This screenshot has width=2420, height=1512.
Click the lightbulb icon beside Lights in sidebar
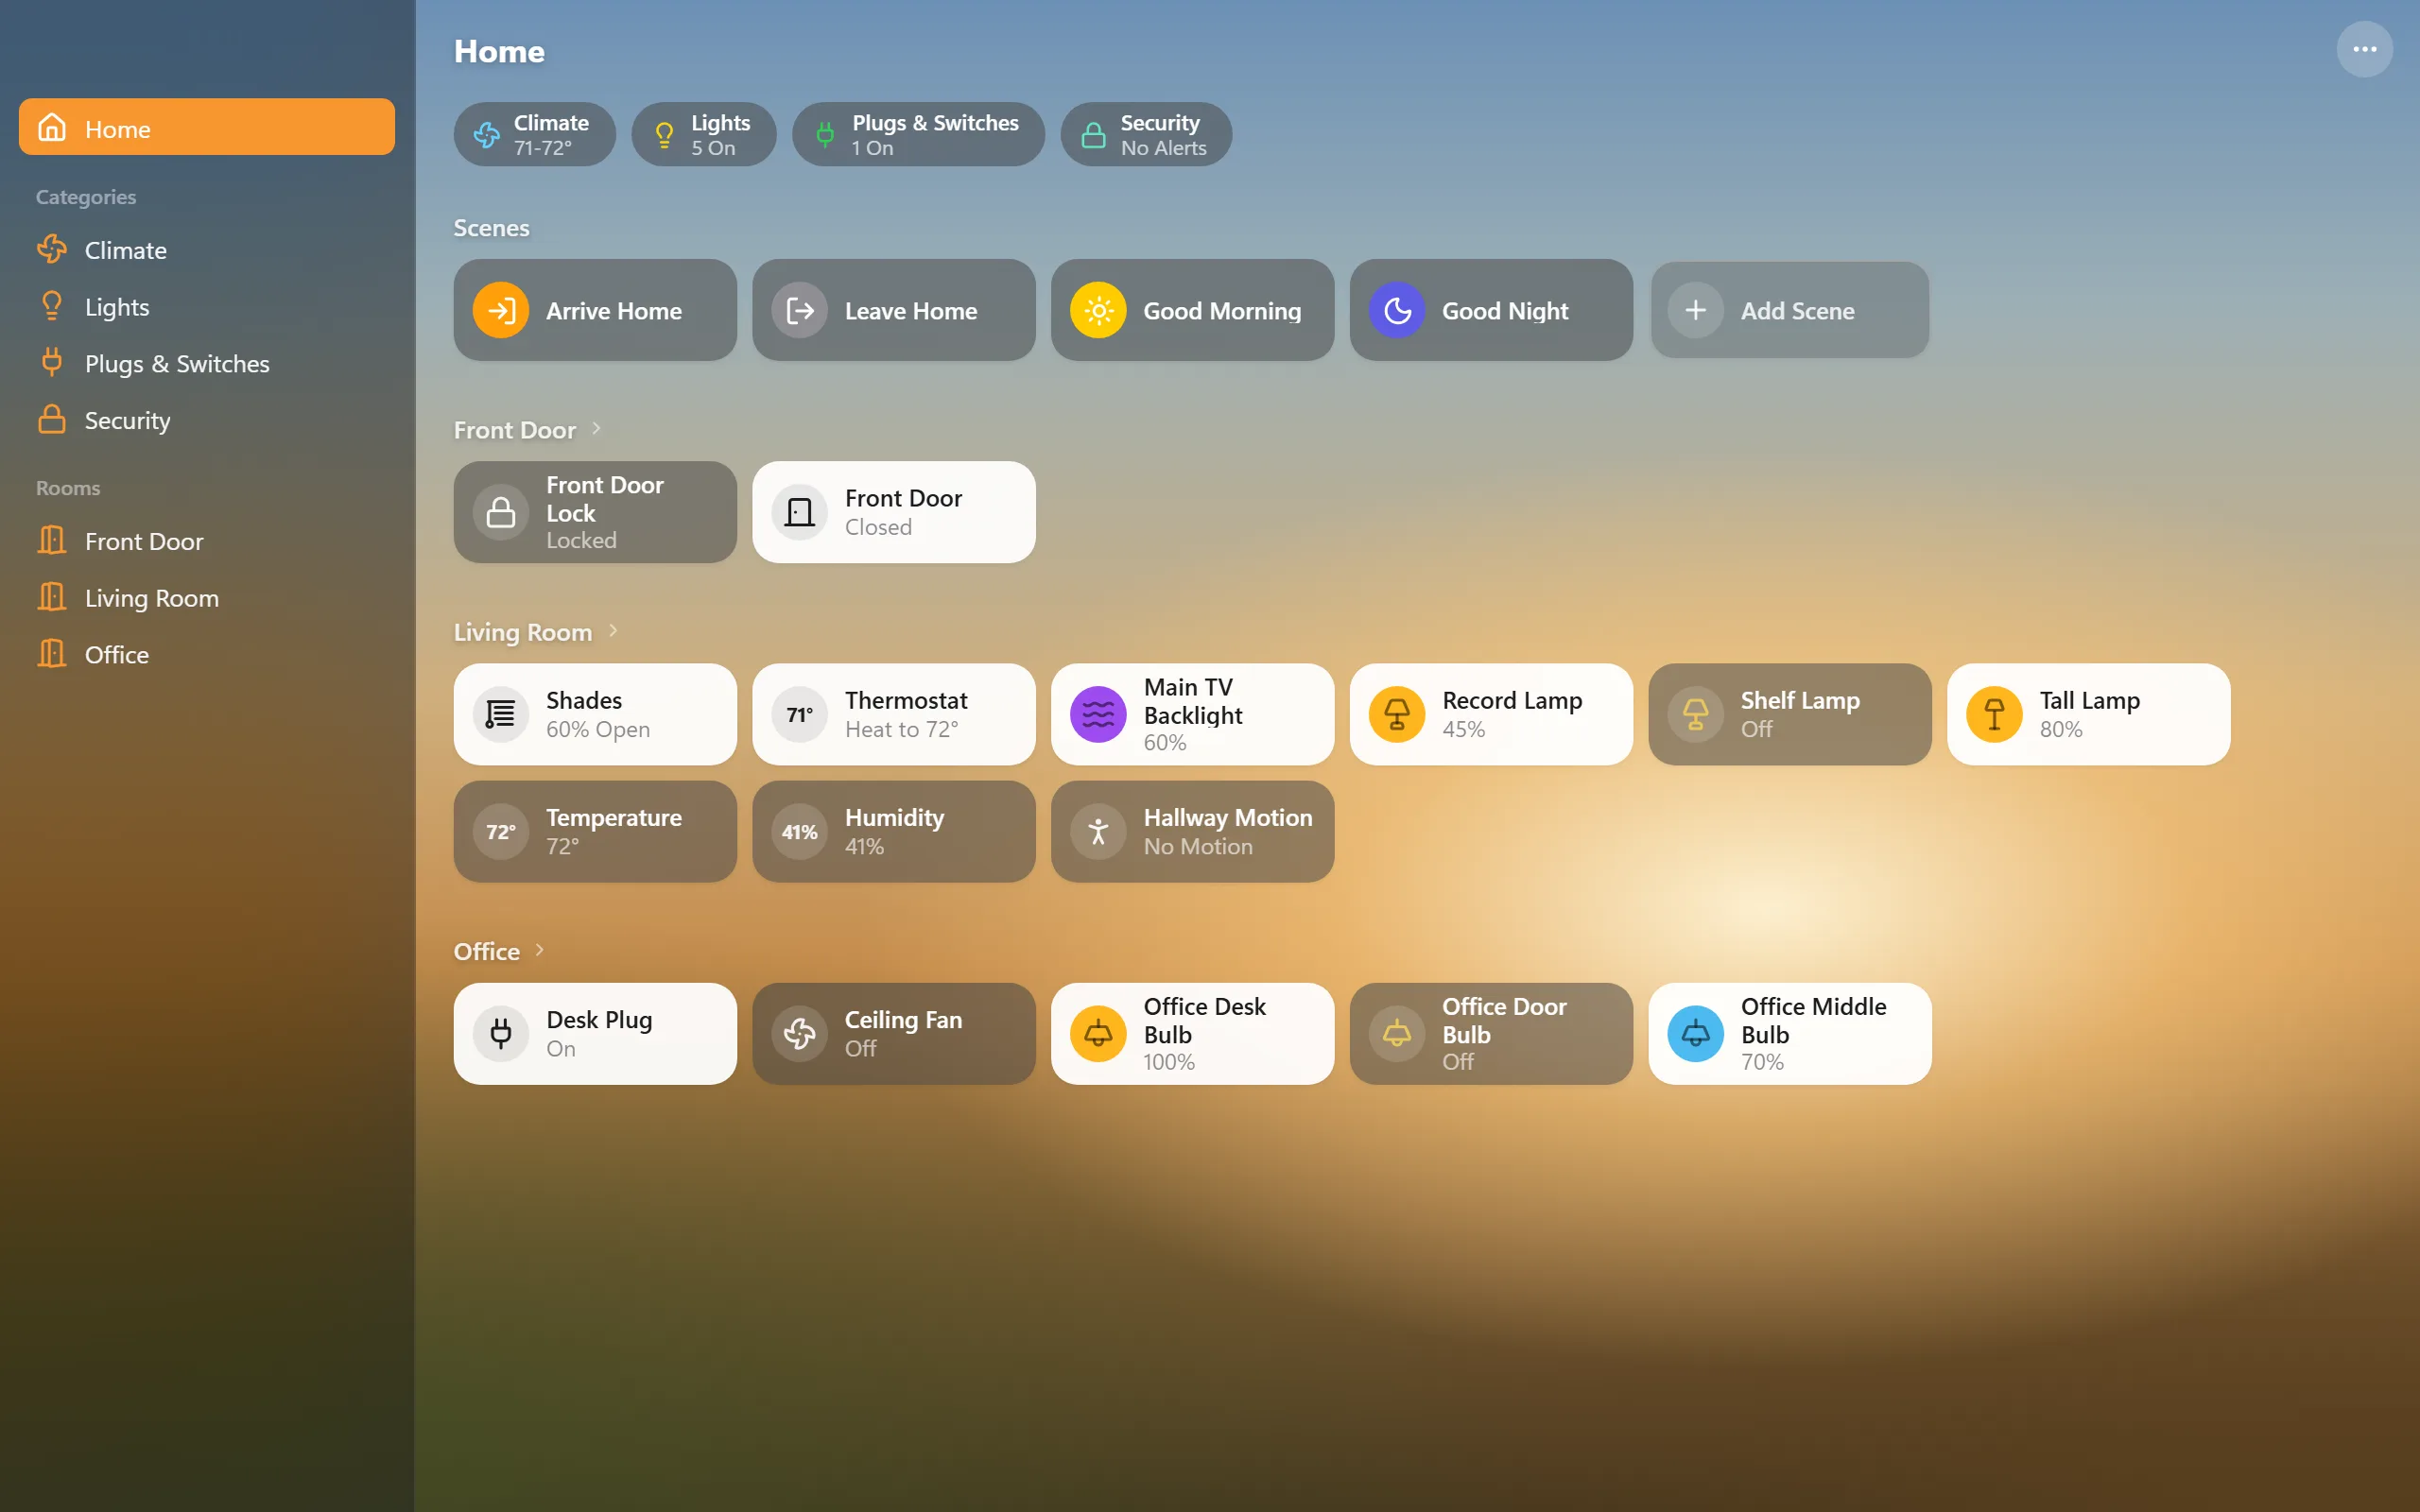tap(52, 306)
